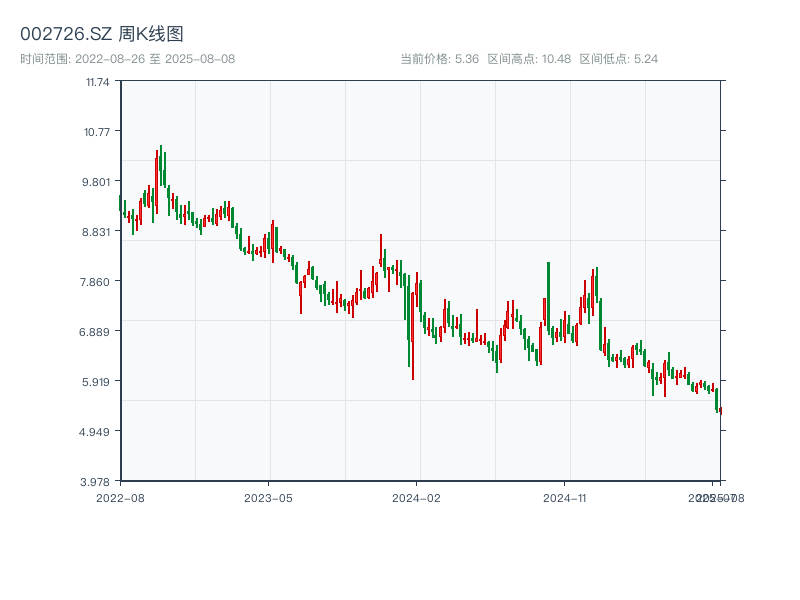Click the 4.949 y-axis price label
This screenshot has height=600, width=800.
pos(98,432)
